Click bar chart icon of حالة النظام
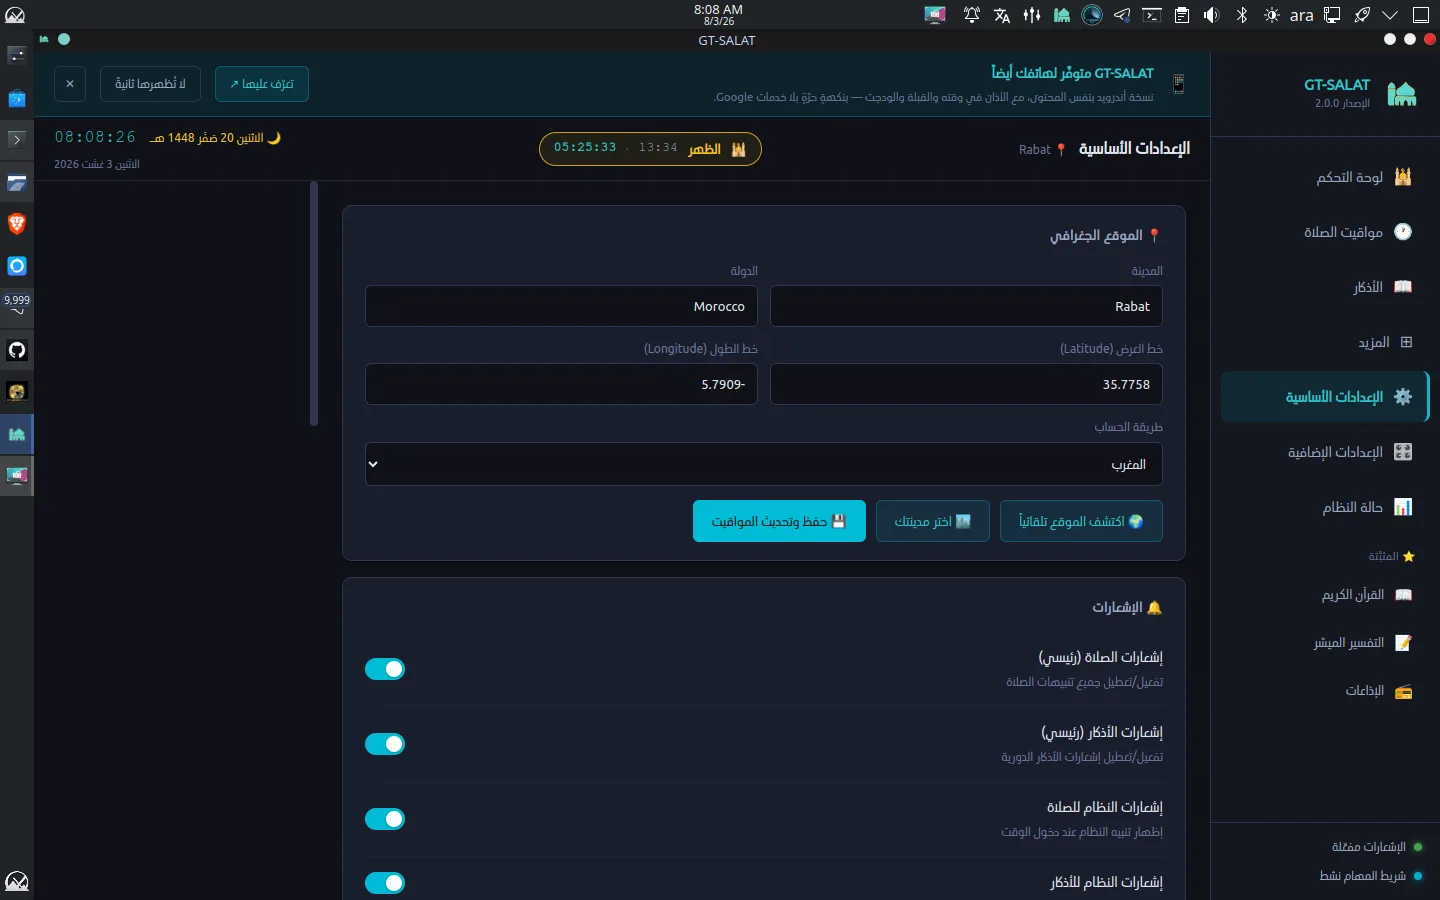The image size is (1440, 900). point(1403,507)
